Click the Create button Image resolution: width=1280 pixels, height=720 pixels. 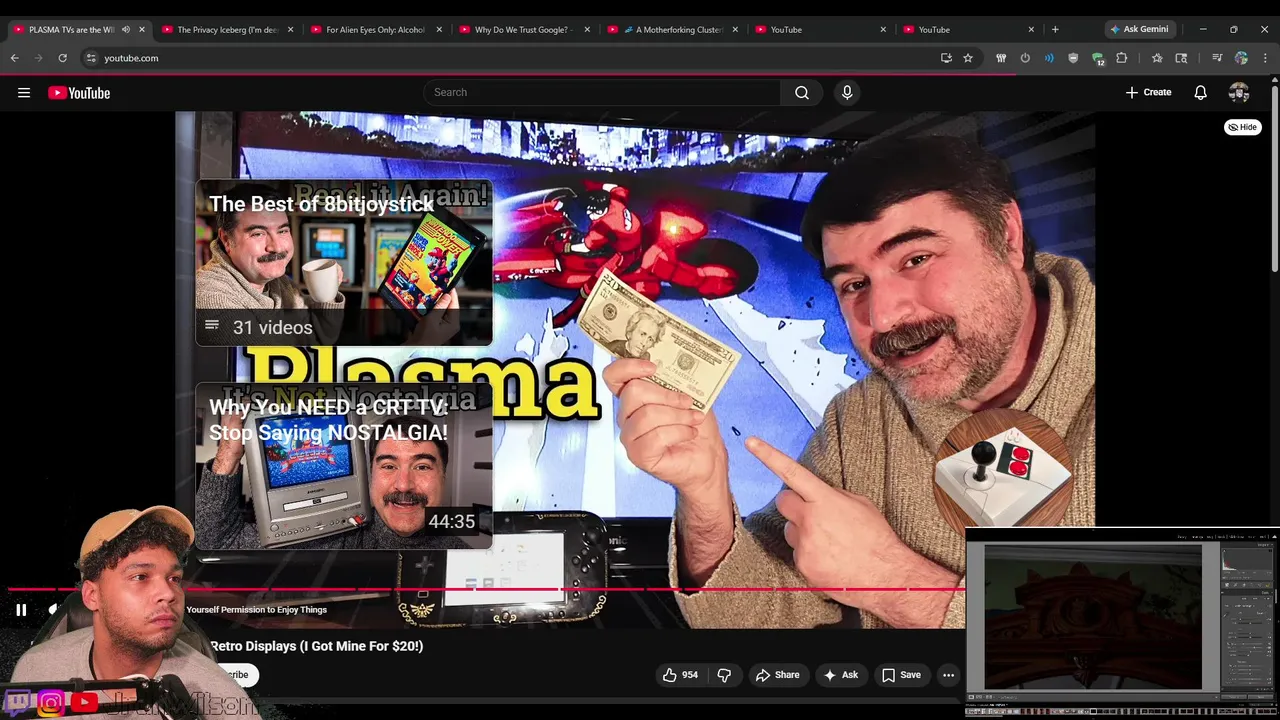[1148, 93]
